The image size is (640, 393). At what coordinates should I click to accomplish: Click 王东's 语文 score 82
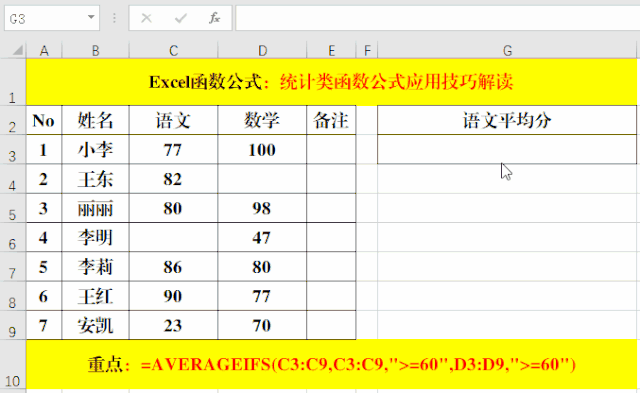tap(173, 179)
